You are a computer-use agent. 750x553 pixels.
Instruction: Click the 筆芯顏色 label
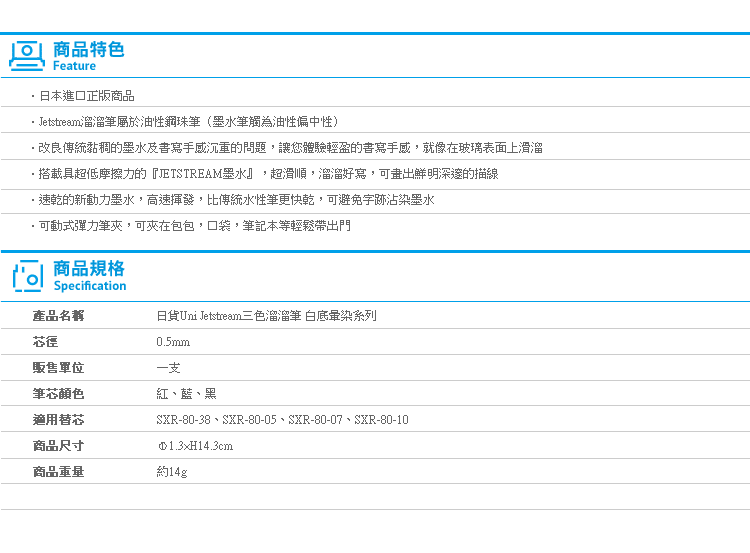[x=58, y=394]
